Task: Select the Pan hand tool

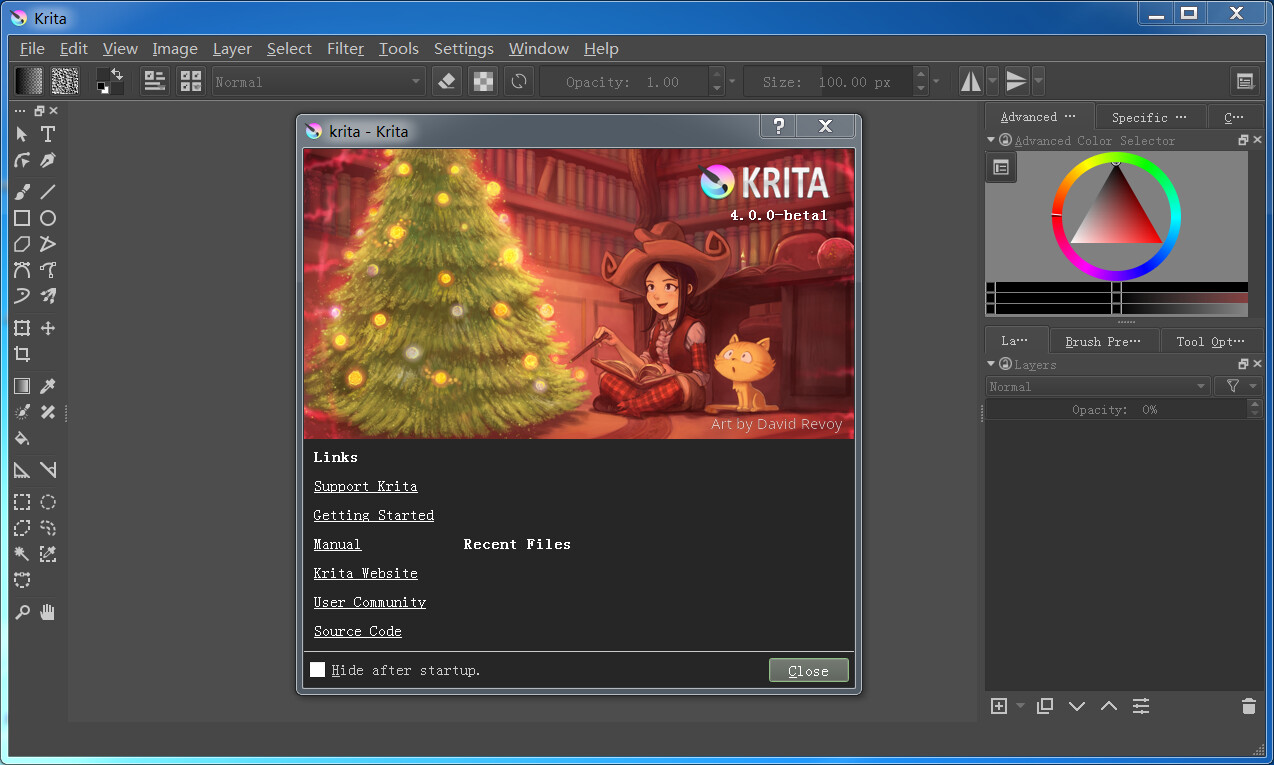Action: click(47, 612)
